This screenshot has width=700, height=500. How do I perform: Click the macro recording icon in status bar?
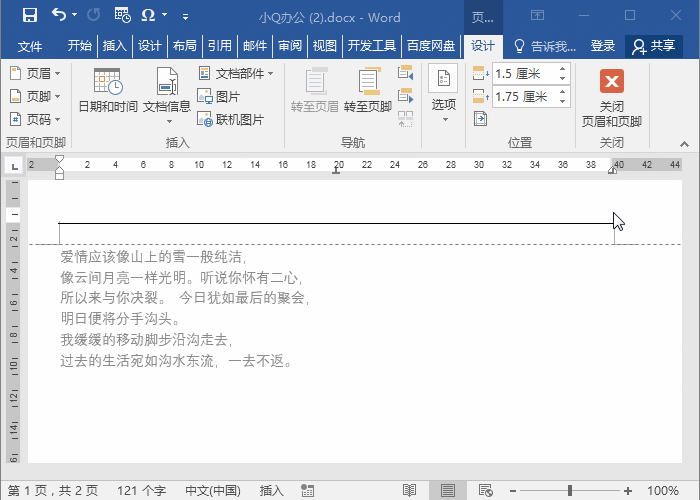click(x=309, y=491)
